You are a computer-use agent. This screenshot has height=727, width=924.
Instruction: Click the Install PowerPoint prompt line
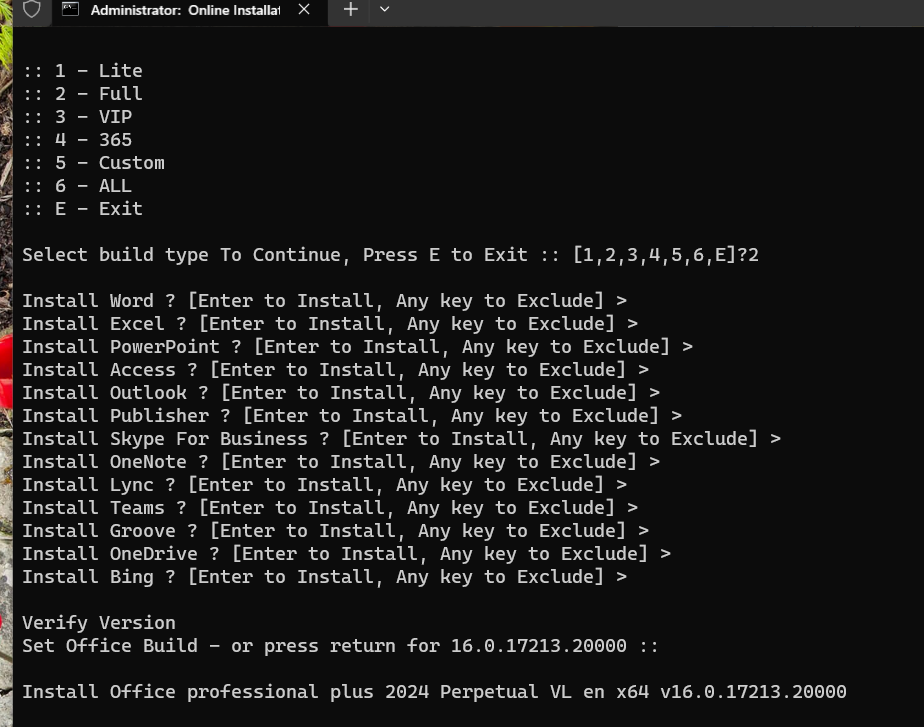pos(358,347)
